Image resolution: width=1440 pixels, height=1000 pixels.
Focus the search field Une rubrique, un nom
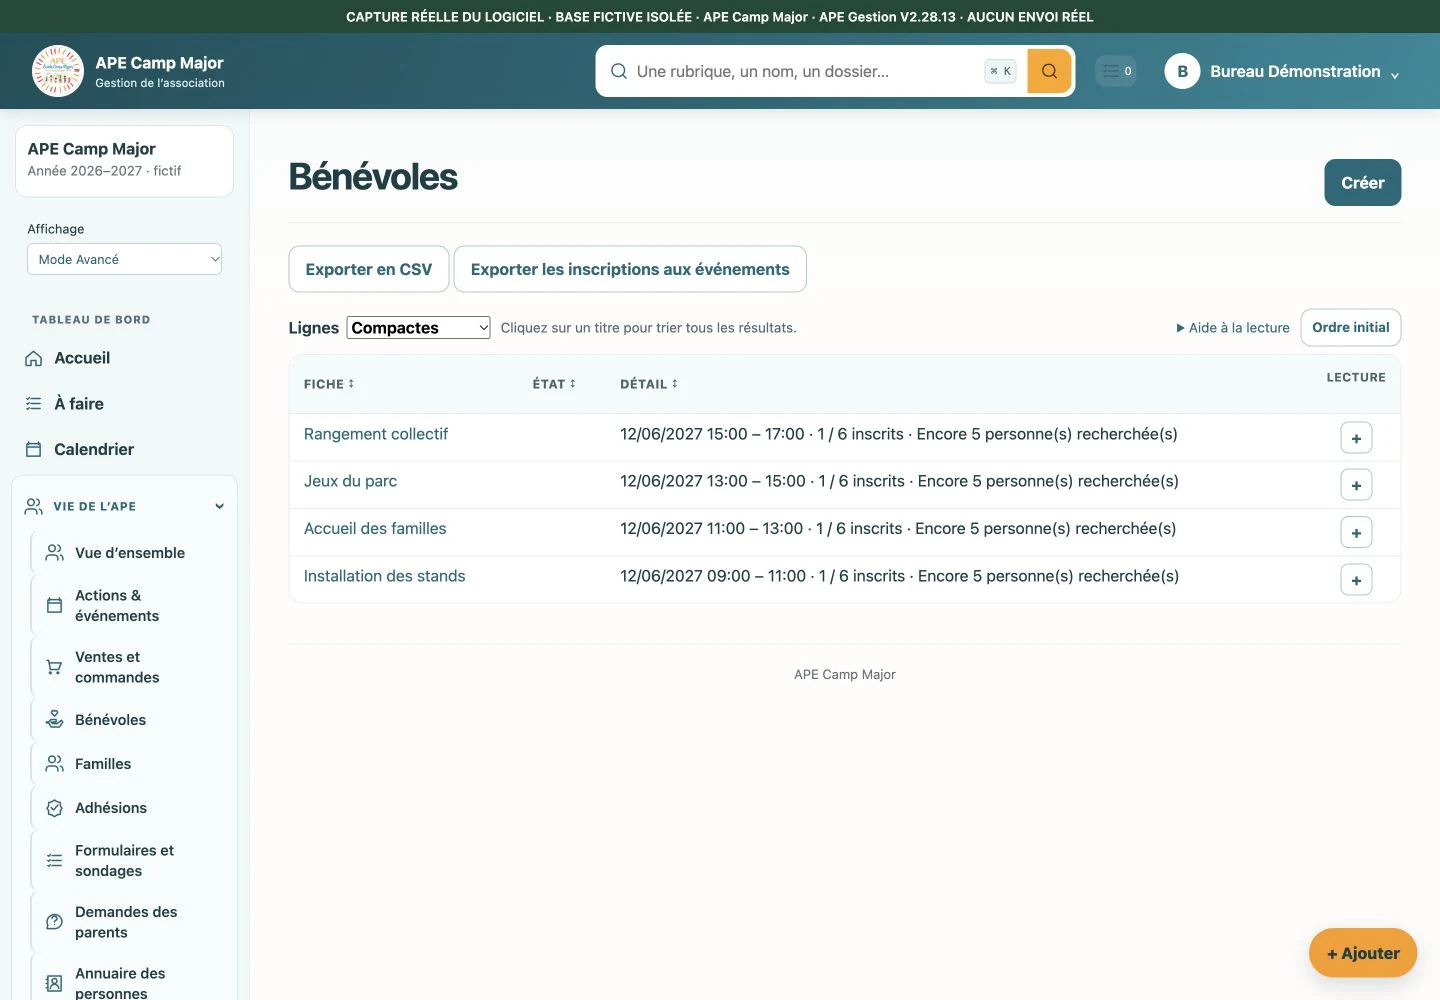(x=805, y=71)
